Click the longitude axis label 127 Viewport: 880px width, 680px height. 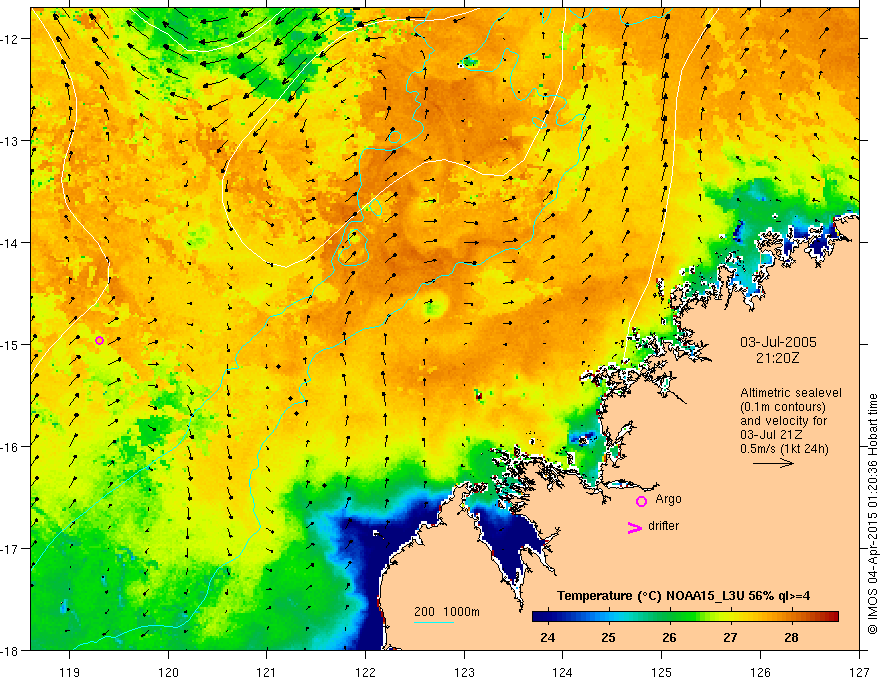click(x=859, y=672)
